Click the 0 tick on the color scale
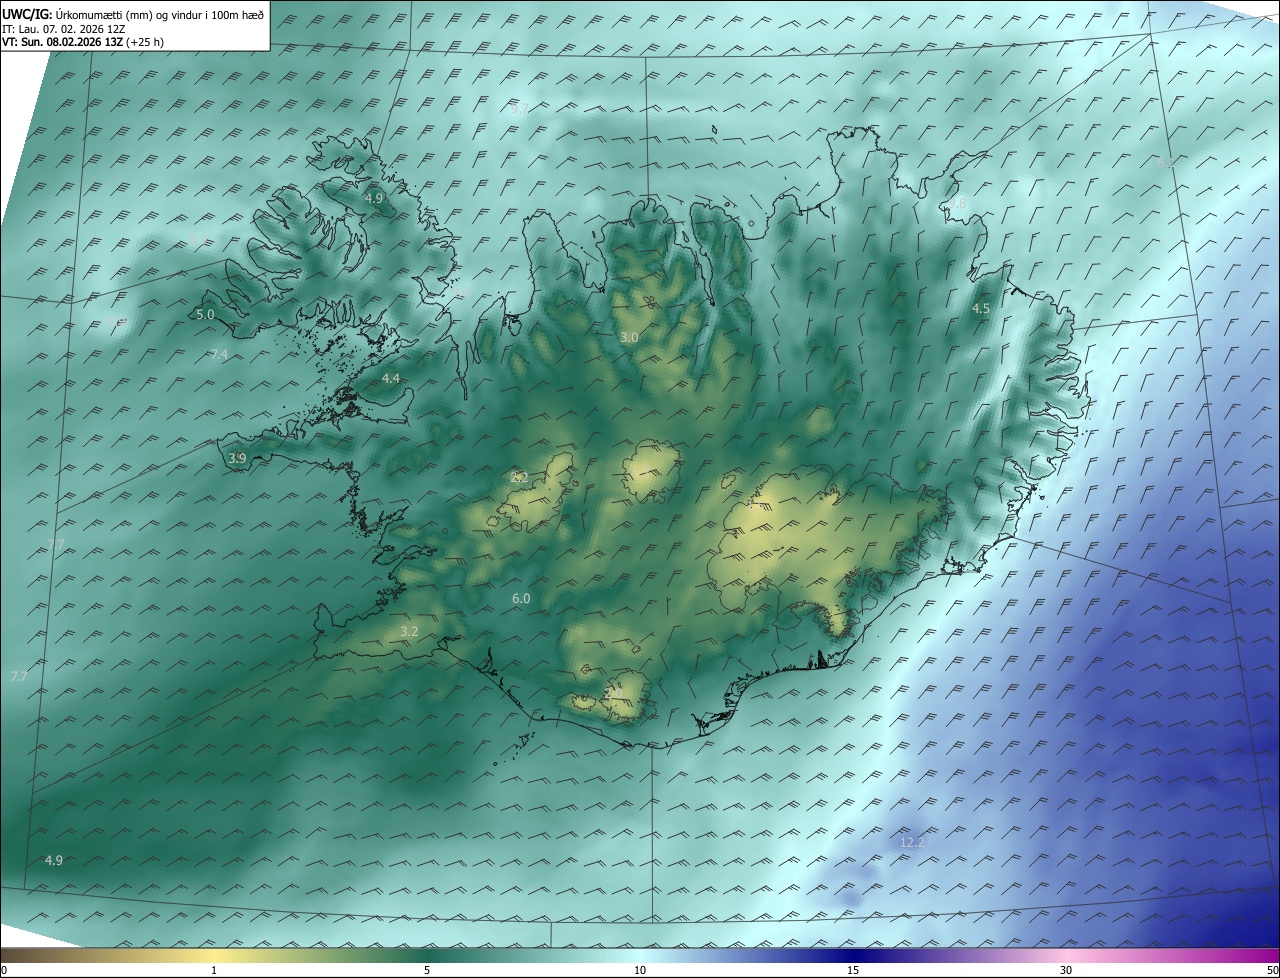 point(4,970)
